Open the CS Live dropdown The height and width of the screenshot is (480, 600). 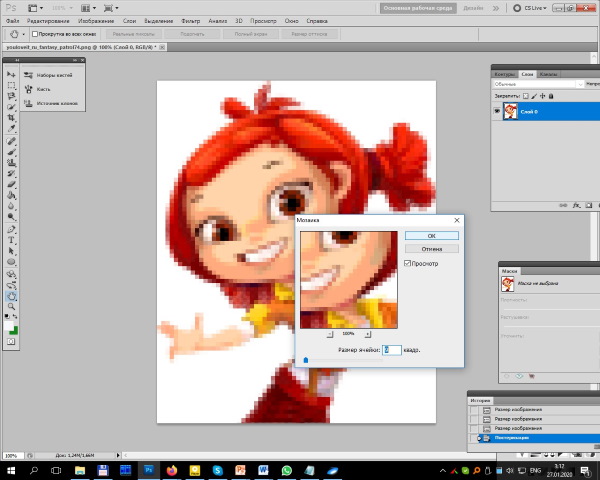click(x=530, y=8)
